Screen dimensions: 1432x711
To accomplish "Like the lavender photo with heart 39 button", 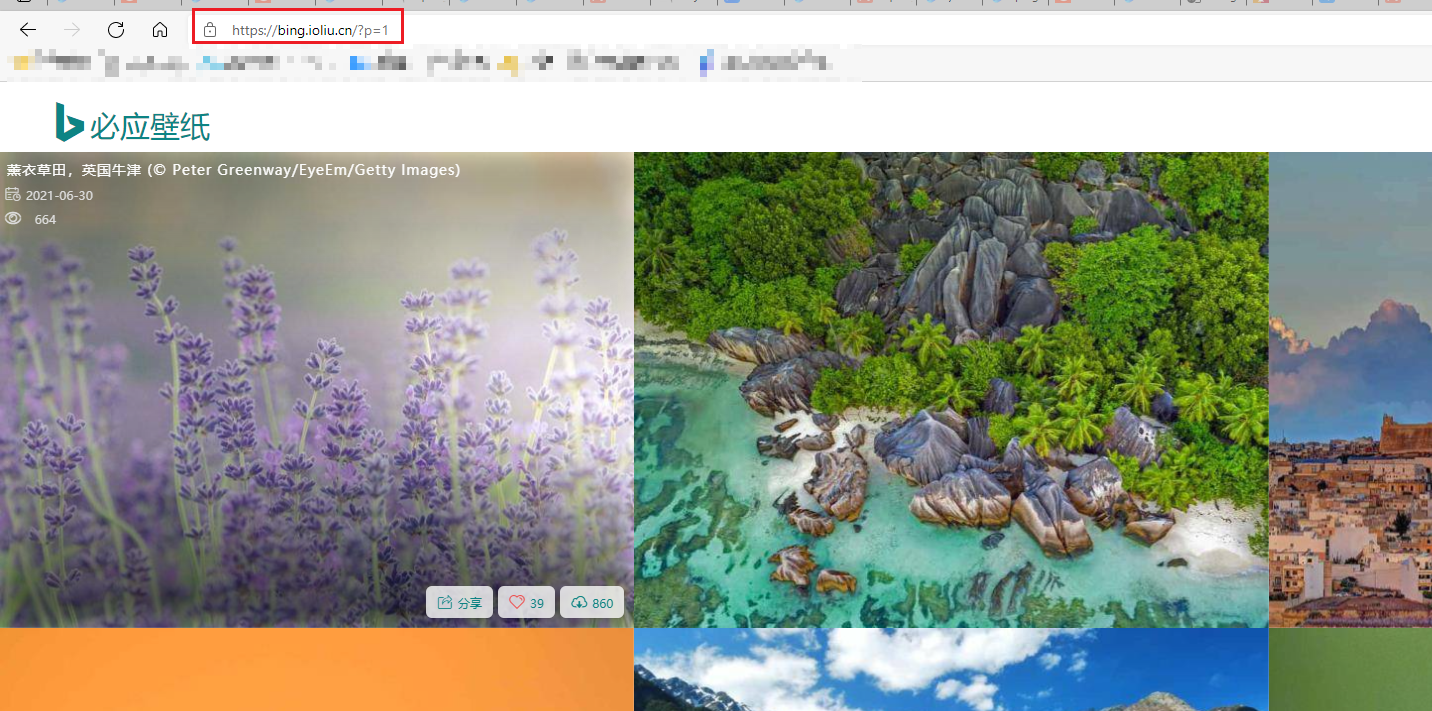I will point(526,602).
